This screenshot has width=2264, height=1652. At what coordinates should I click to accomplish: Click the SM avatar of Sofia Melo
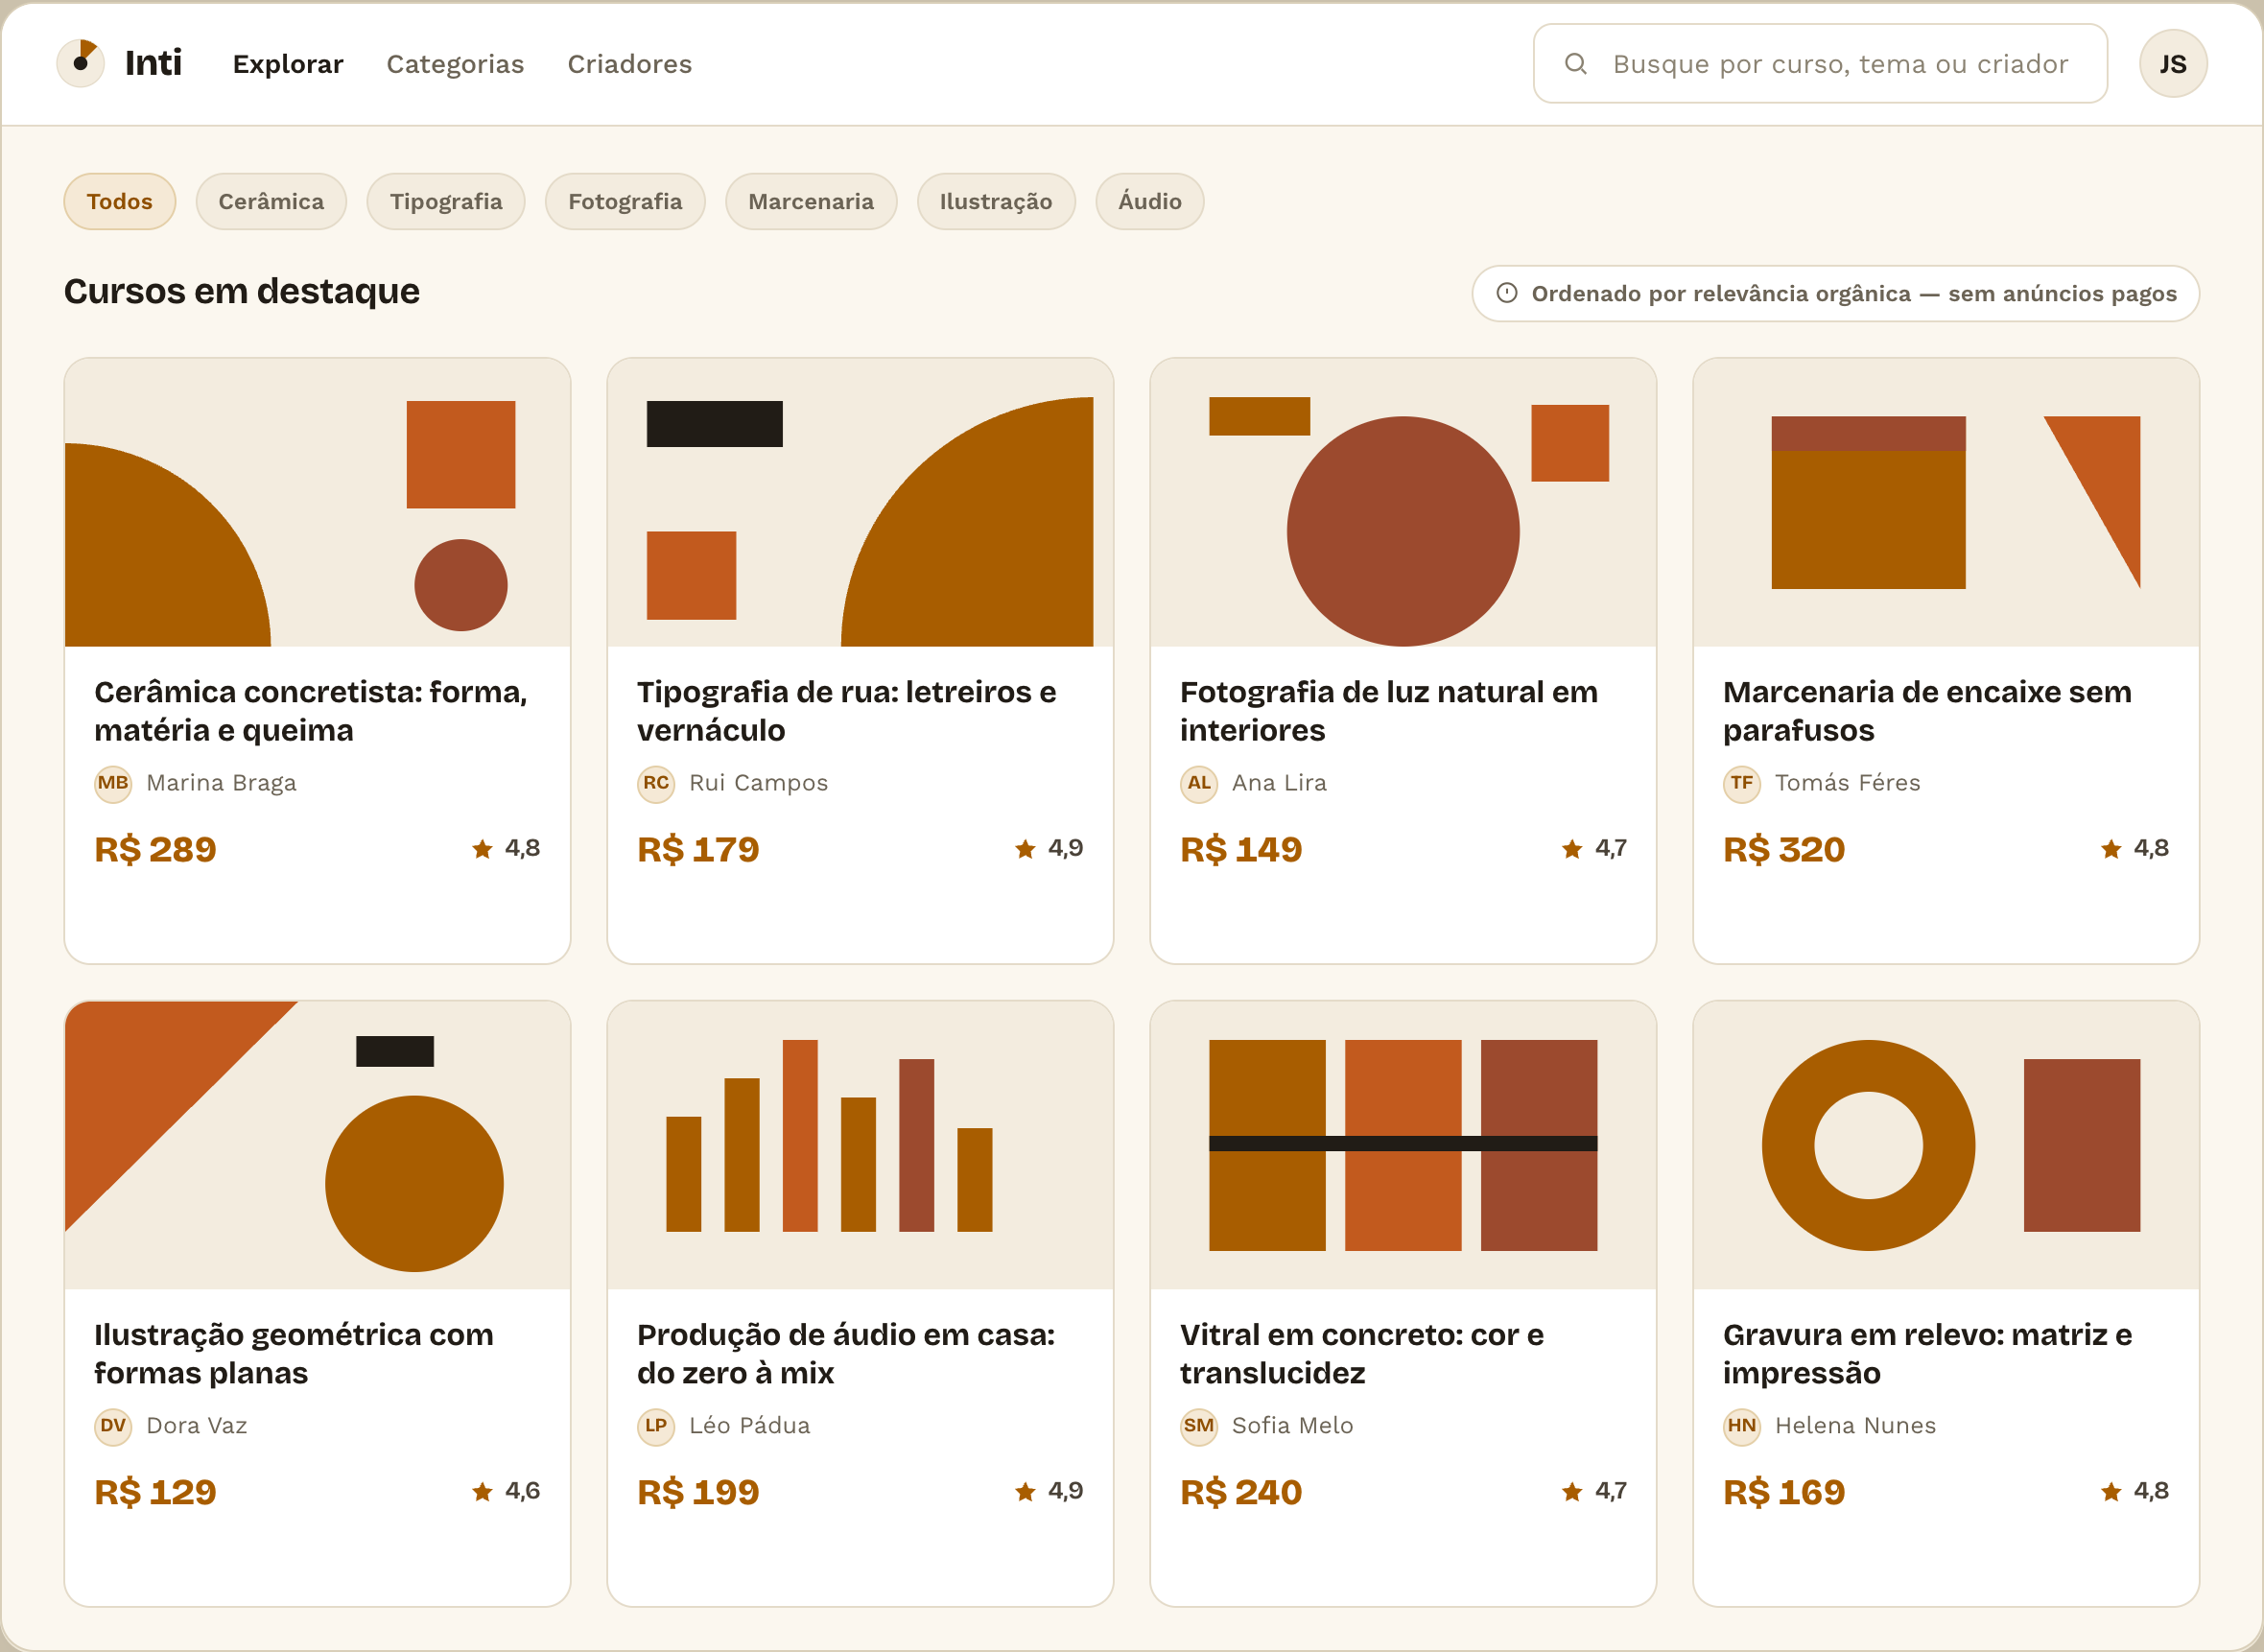(x=1199, y=1426)
